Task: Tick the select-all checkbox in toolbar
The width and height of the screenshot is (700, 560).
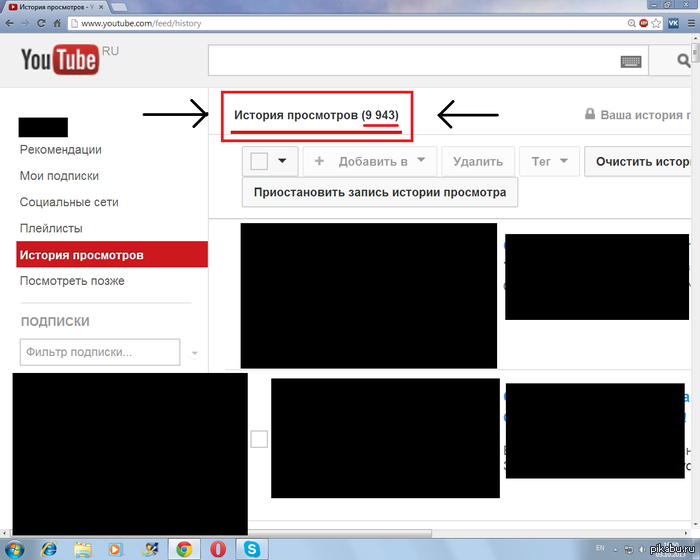Action: point(259,161)
